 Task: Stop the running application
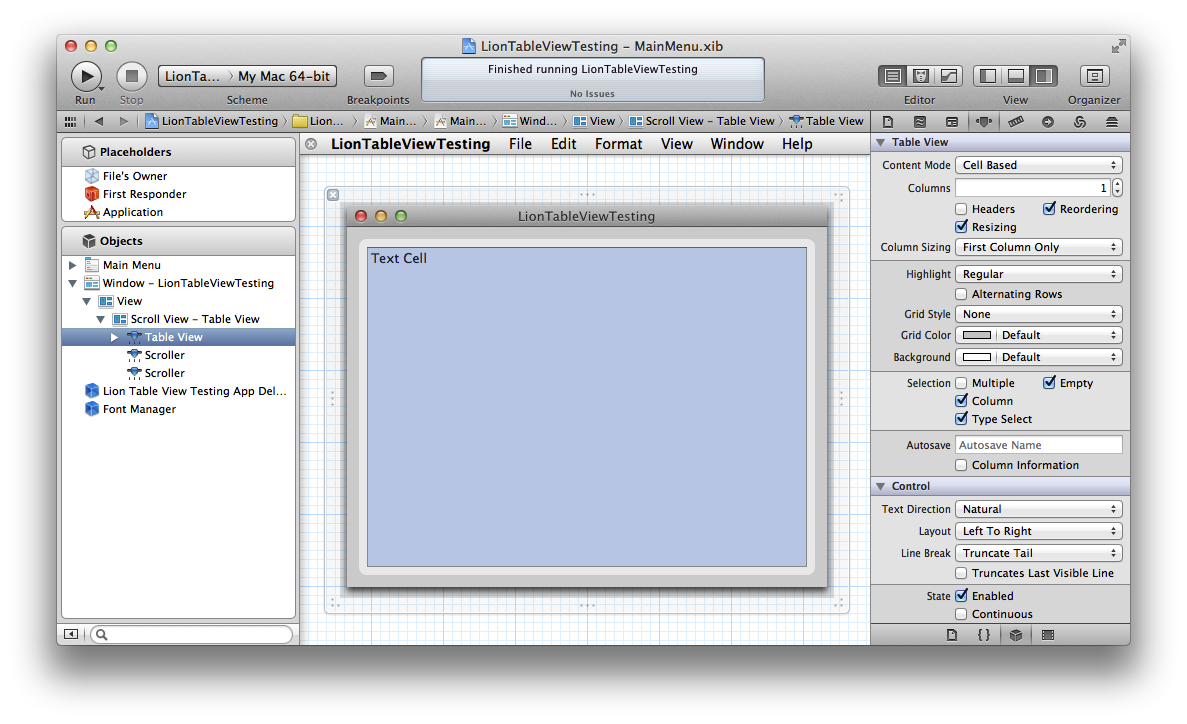pos(132,76)
